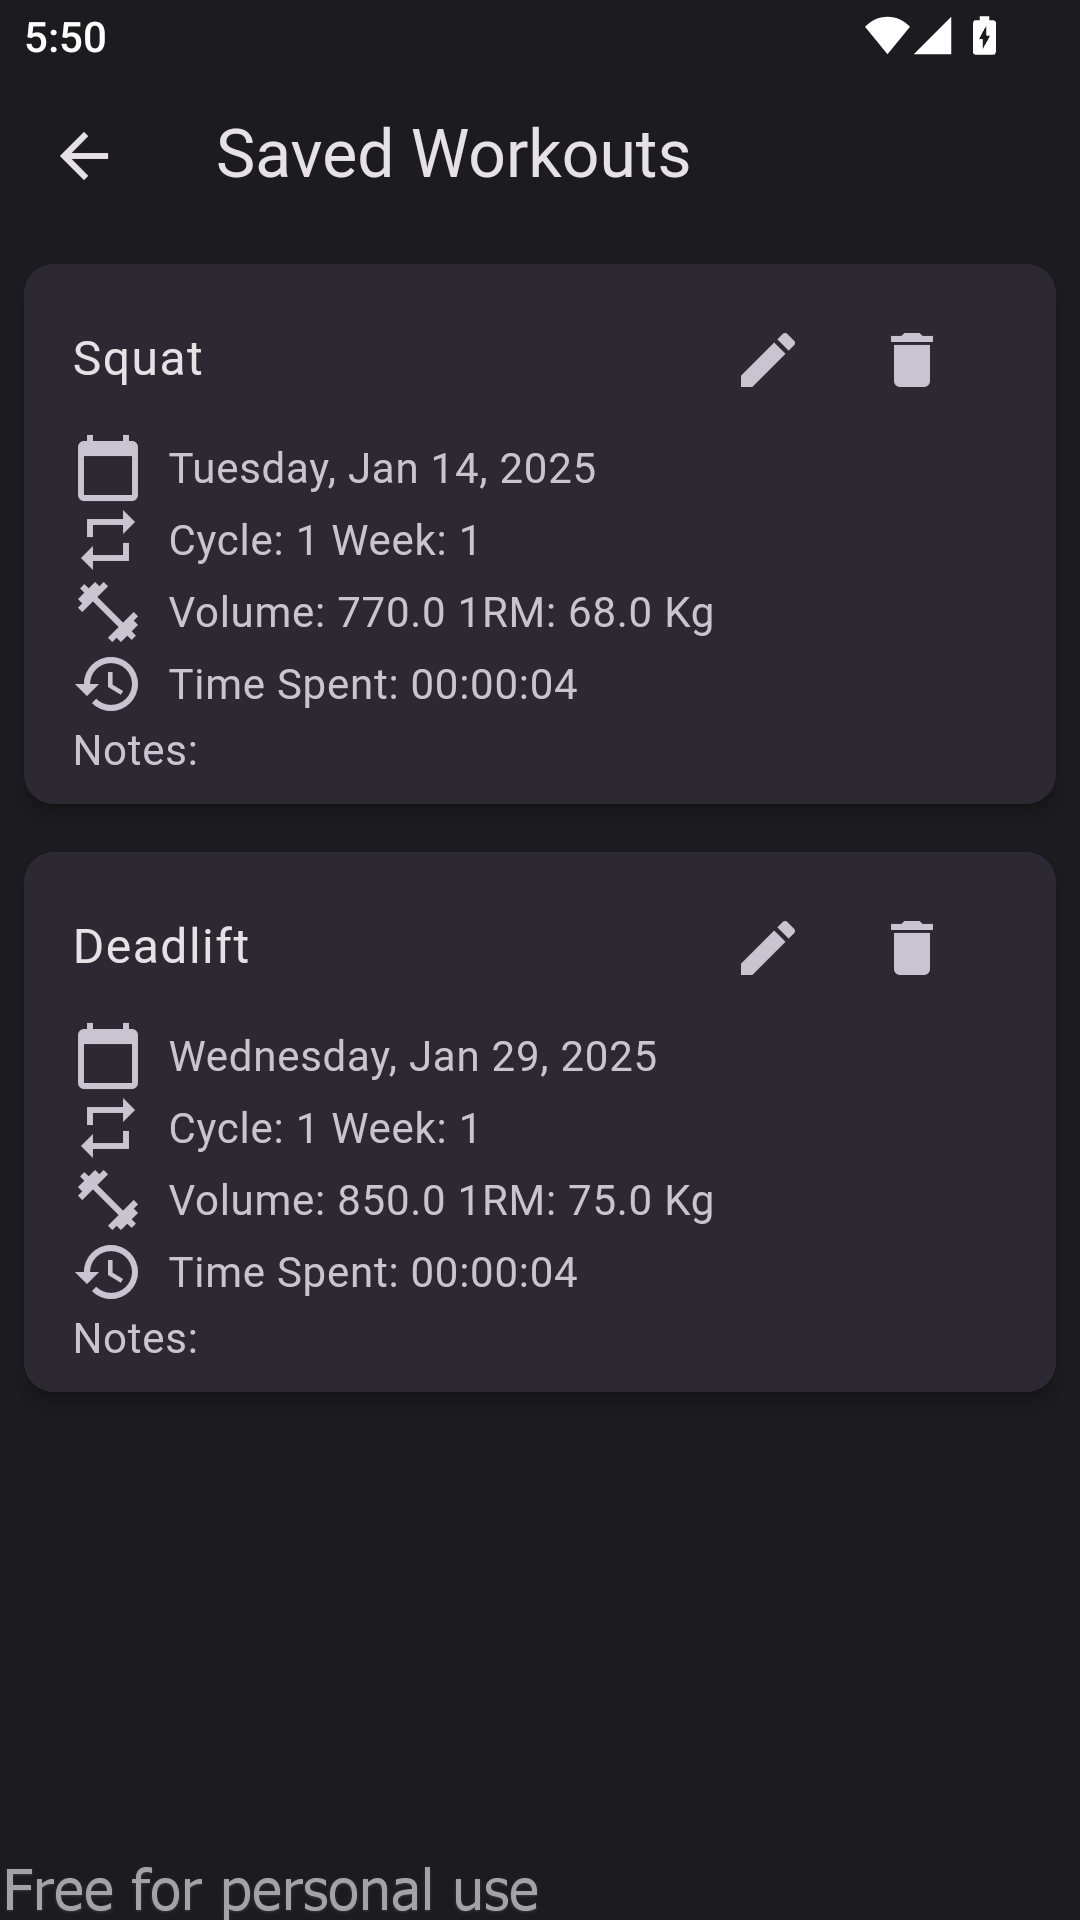Select the Wednesday, Jan 29, 2025 date
1080x1920 pixels.
(x=413, y=1056)
